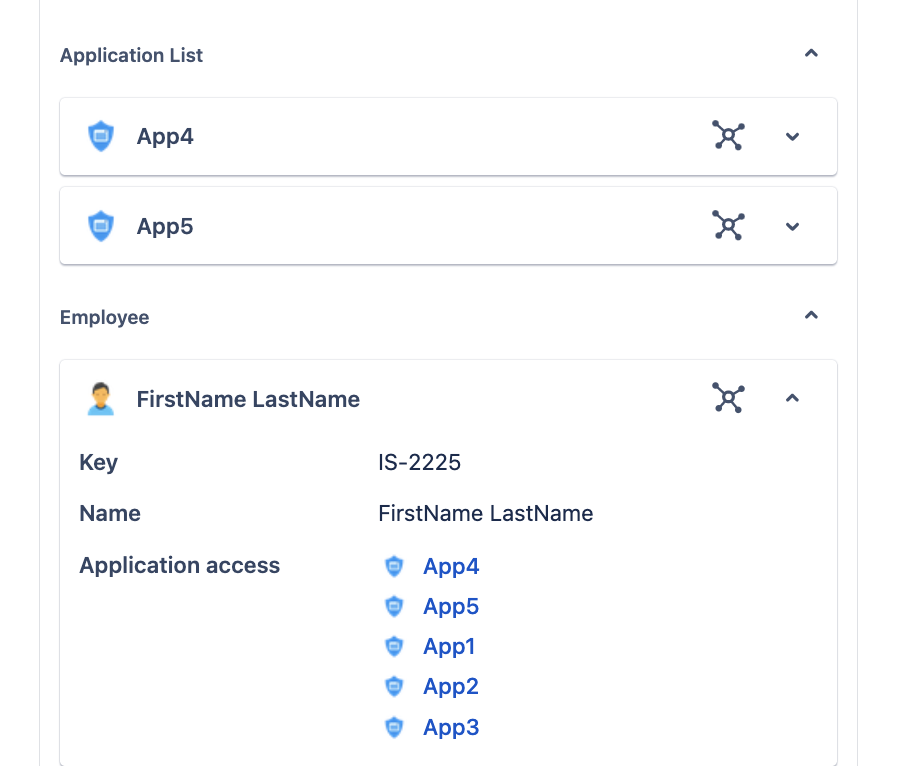Collapse the Employee section

coord(811,316)
